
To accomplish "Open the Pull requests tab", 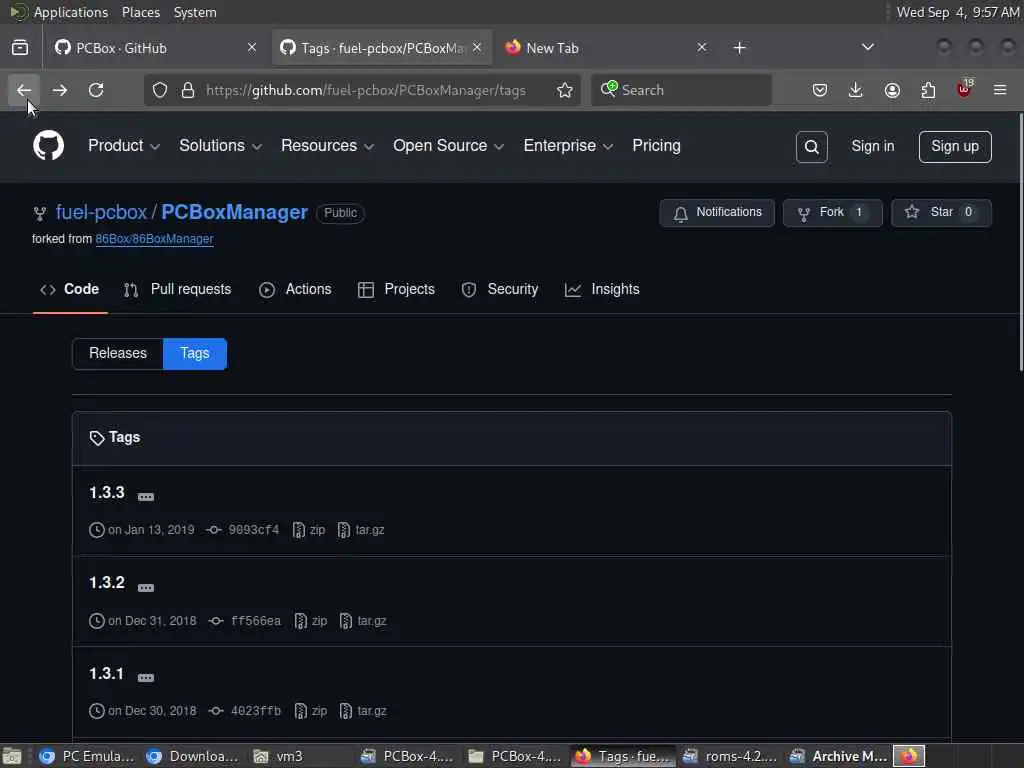I will click(178, 289).
